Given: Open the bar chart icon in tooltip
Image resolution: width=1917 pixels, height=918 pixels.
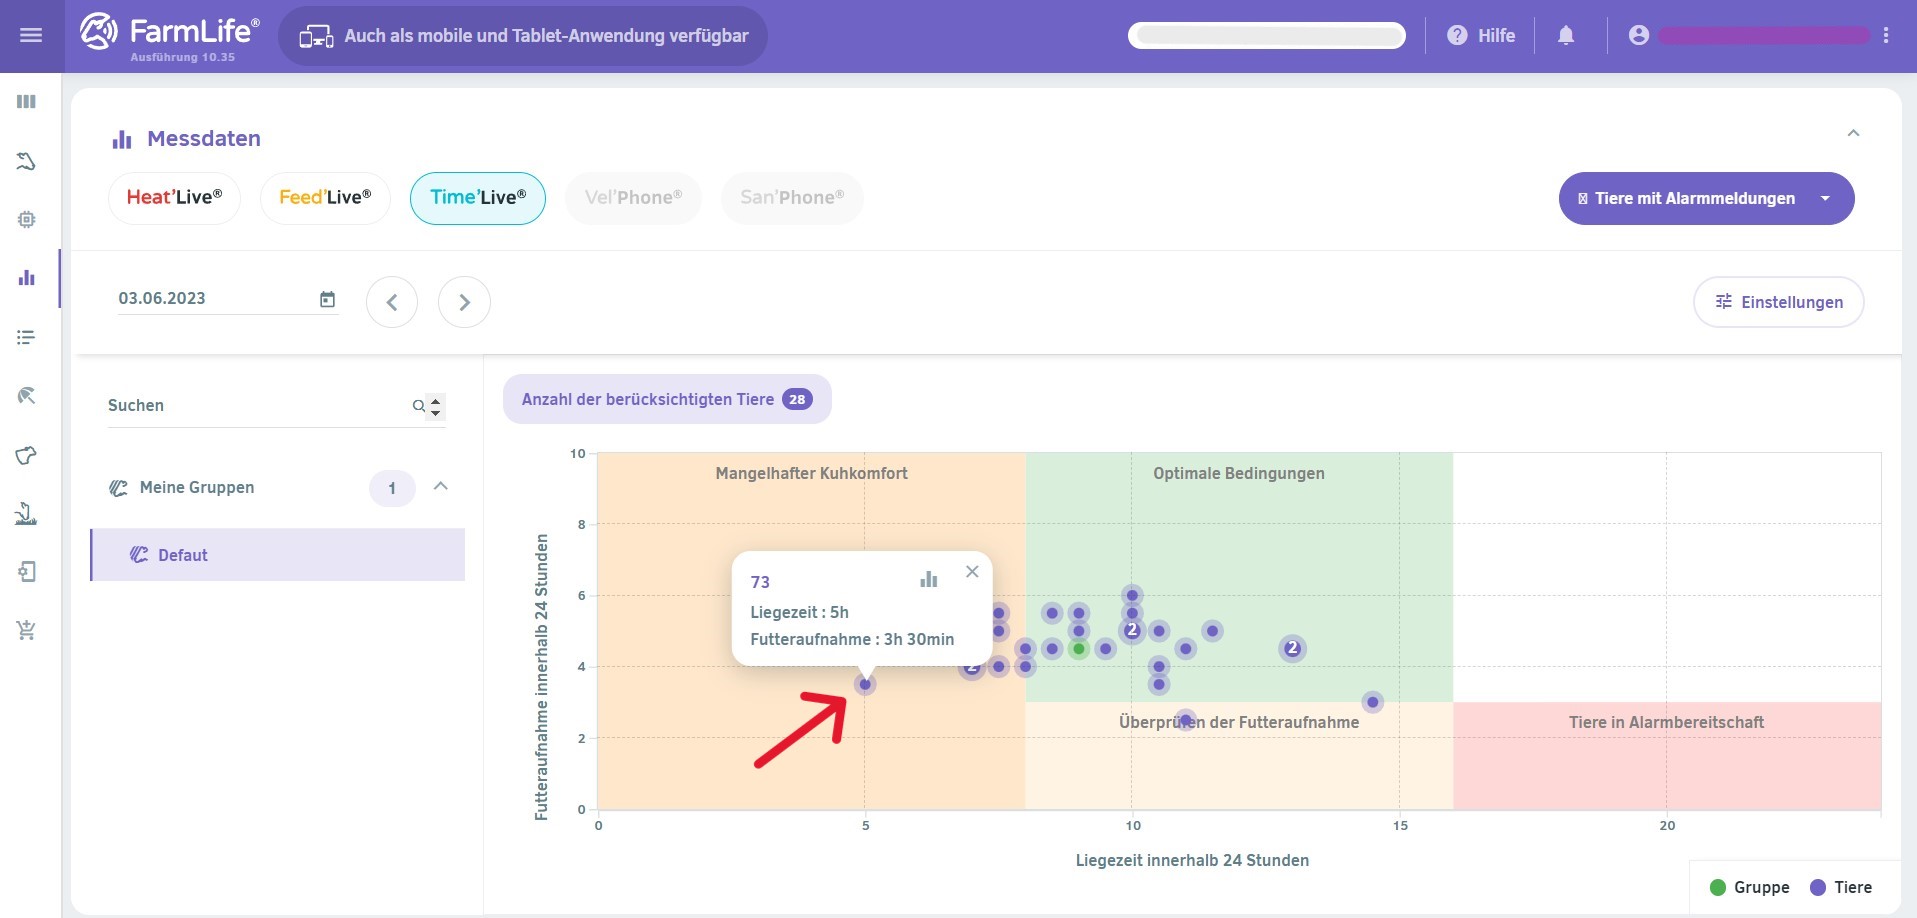Looking at the screenshot, I should (929, 579).
